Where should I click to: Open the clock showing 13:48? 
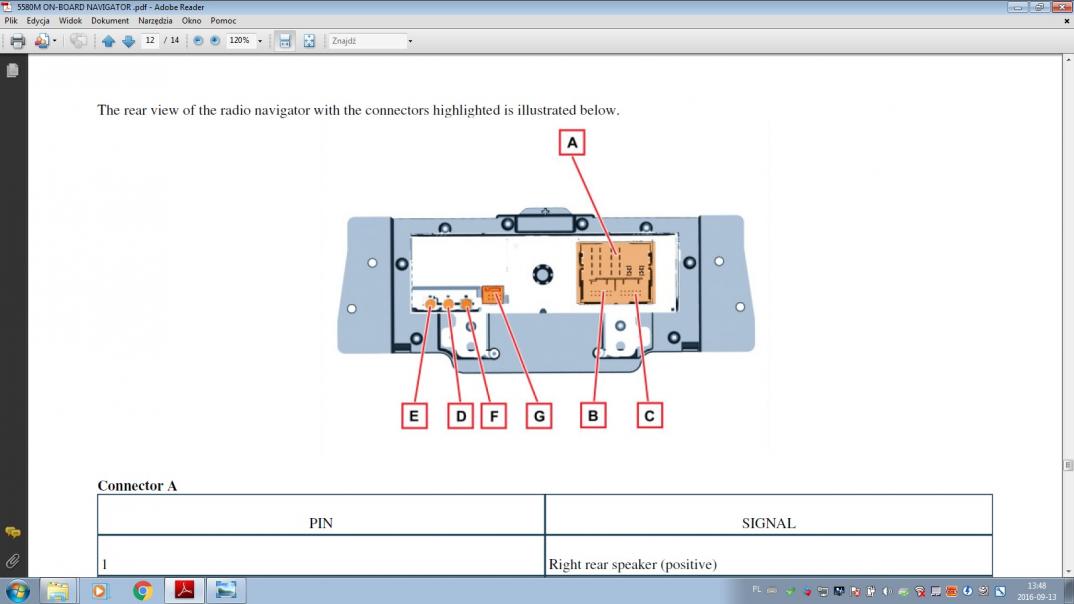1036,591
